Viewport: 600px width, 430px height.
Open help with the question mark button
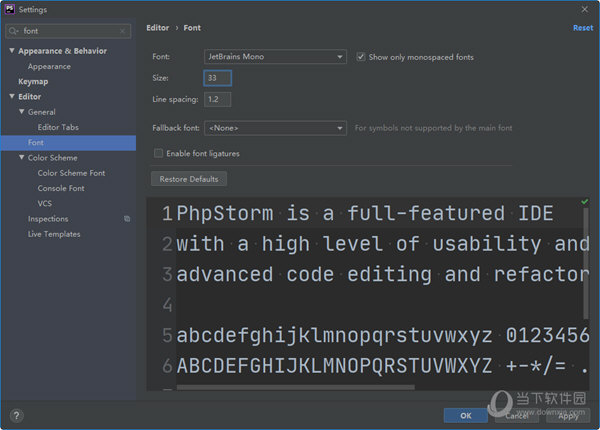click(16, 415)
